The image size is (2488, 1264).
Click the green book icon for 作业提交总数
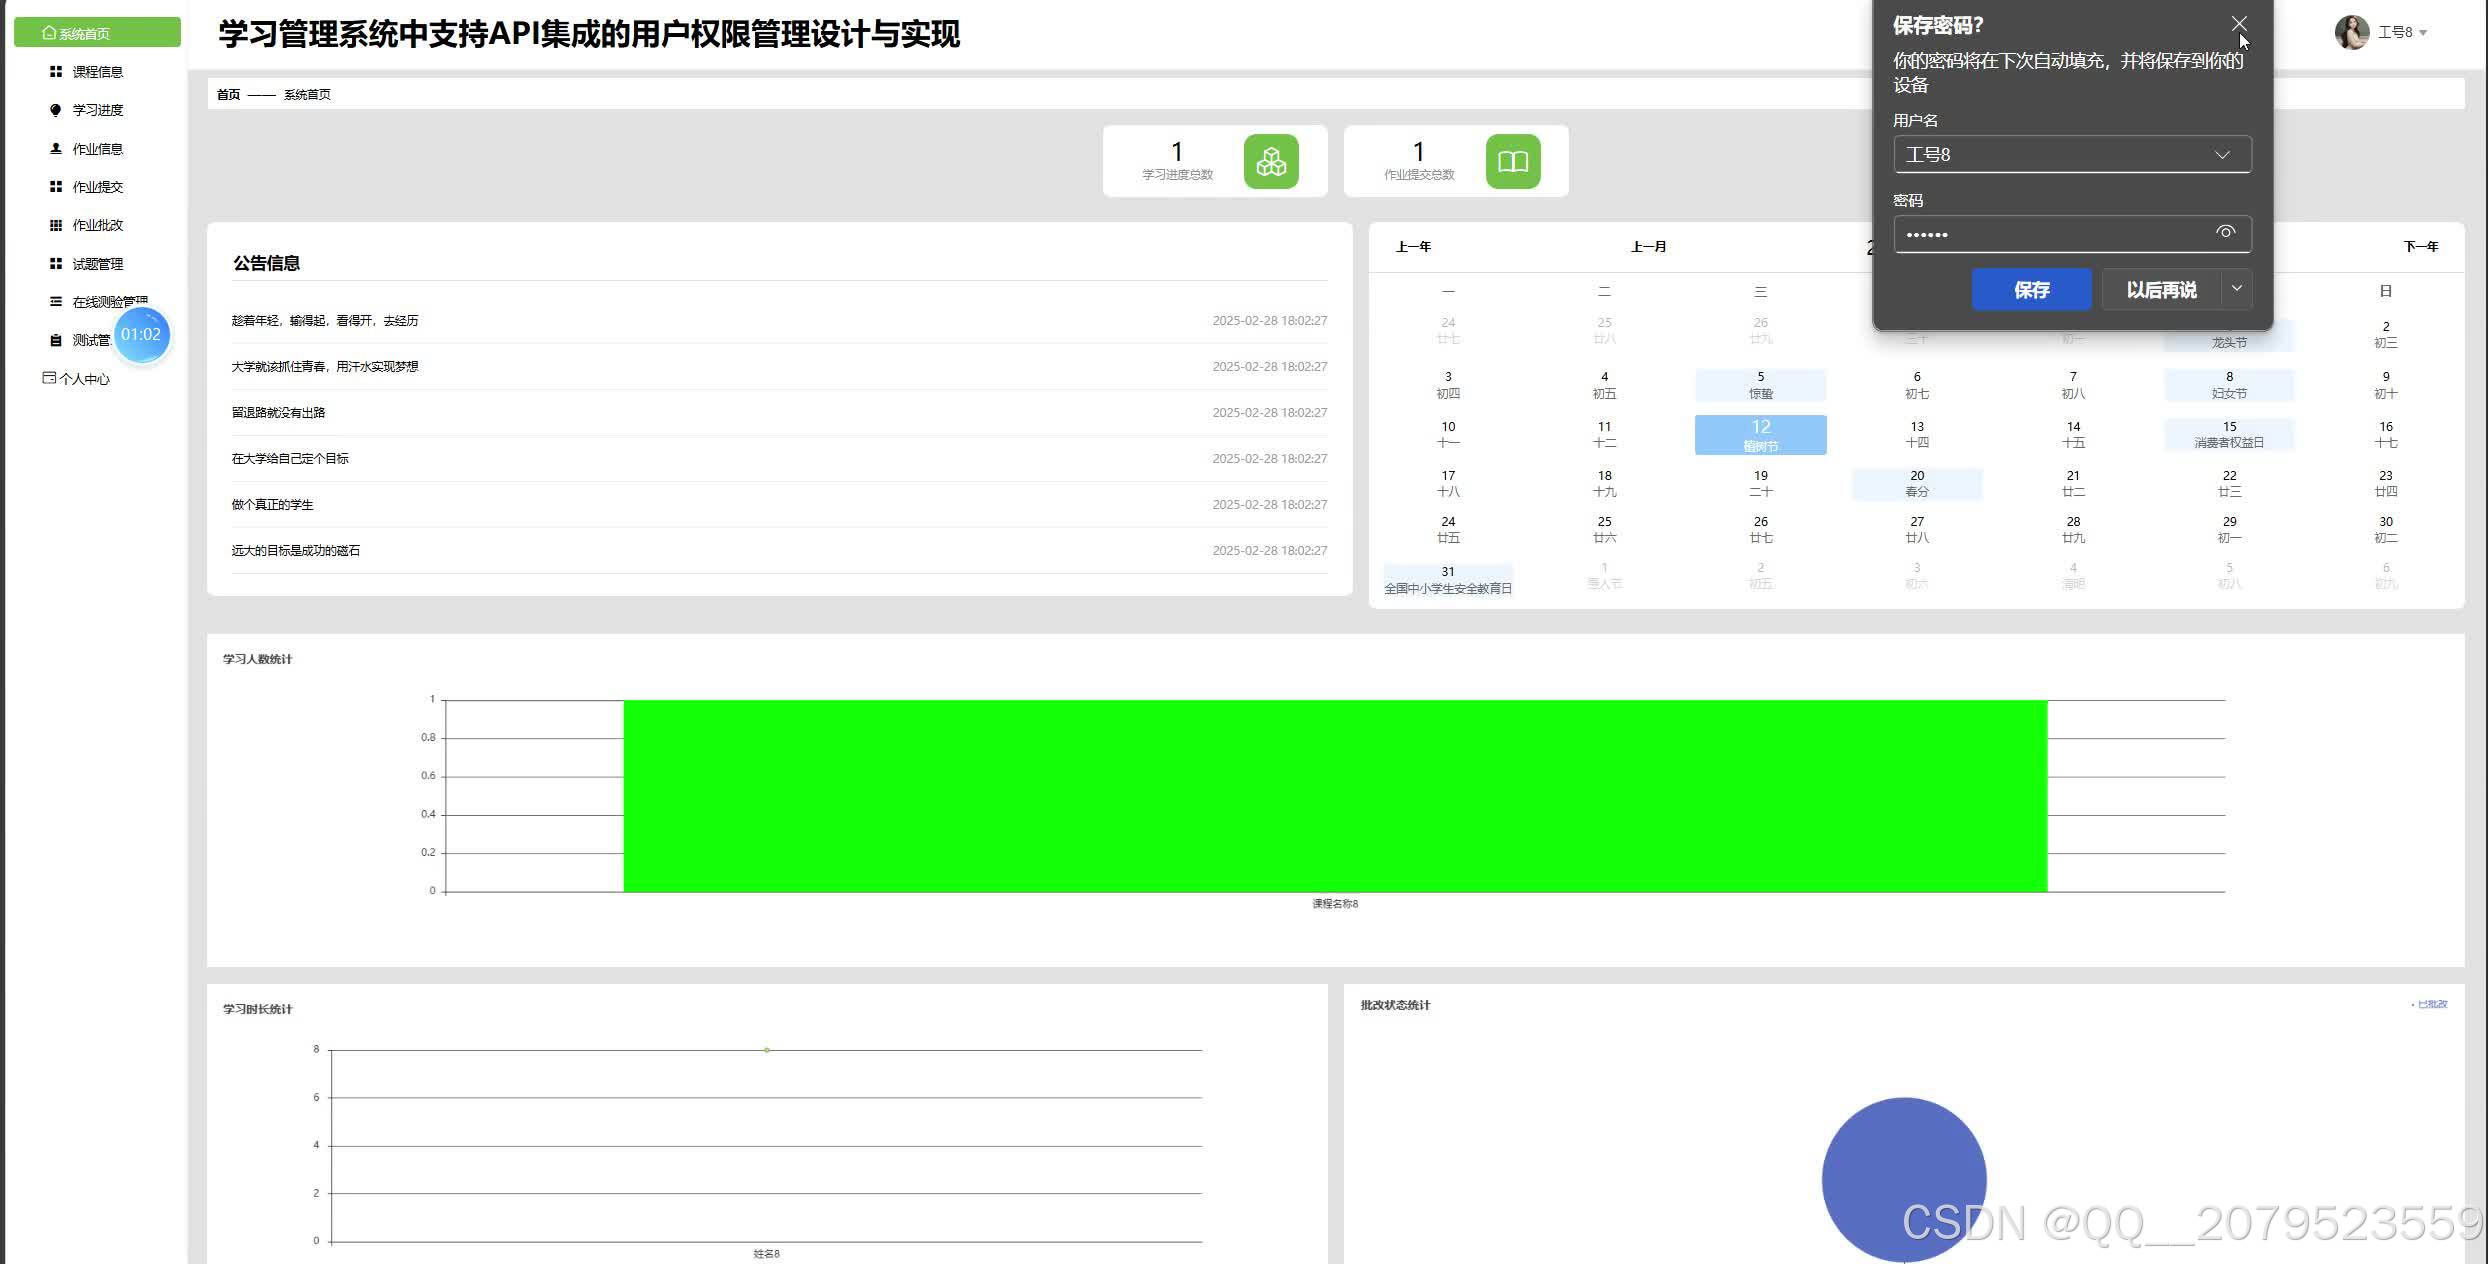[1512, 162]
